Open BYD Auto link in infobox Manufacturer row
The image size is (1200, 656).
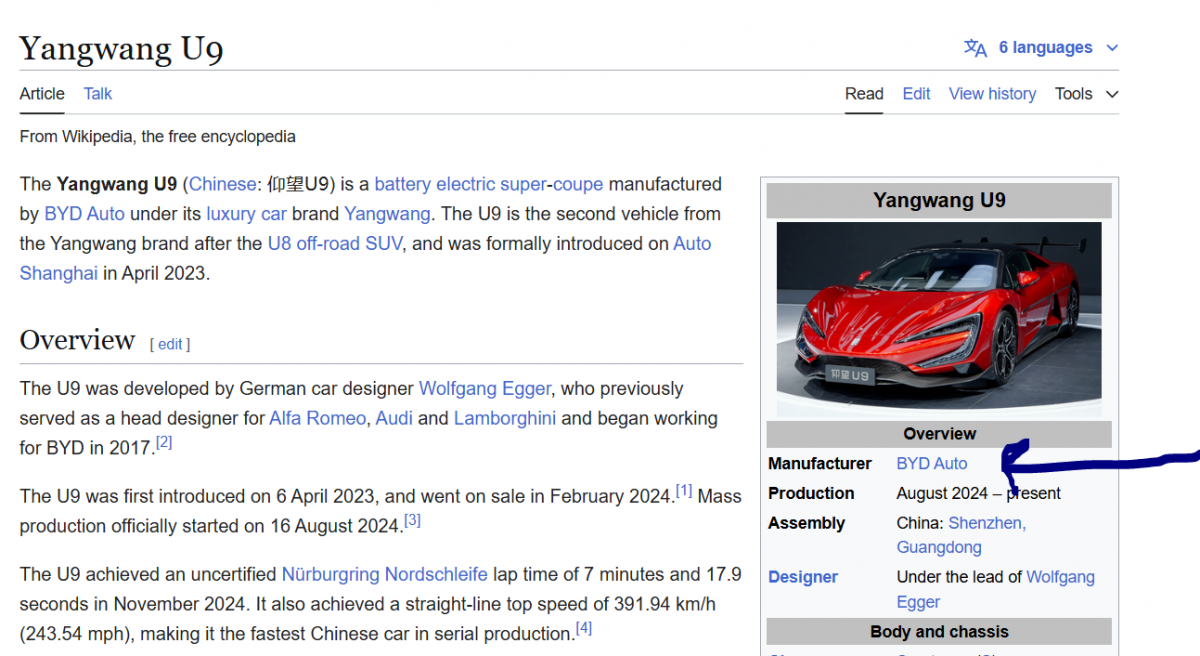click(x=932, y=464)
